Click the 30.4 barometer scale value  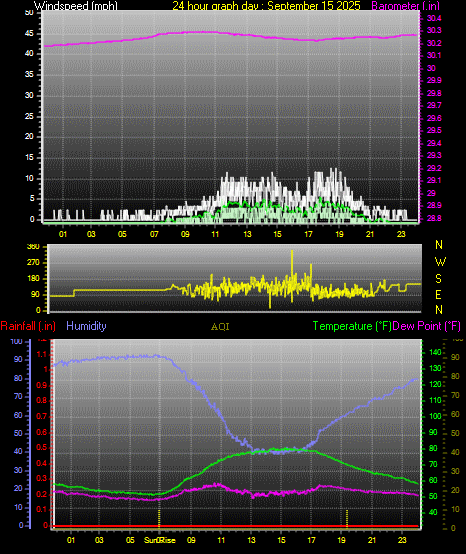(x=434, y=18)
